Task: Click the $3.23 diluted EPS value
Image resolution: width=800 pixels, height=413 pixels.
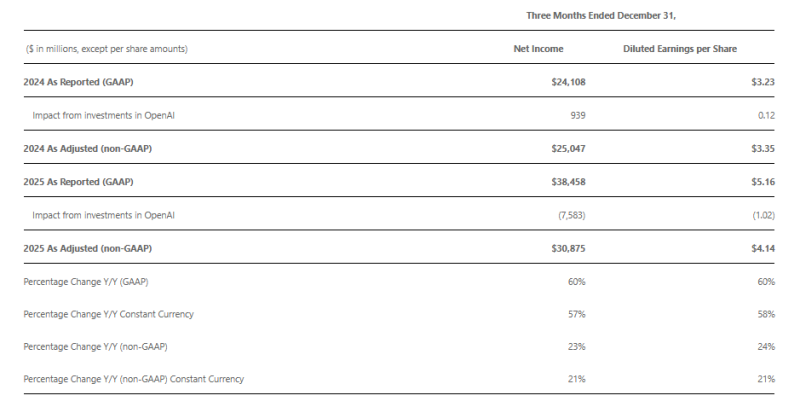Action: (x=764, y=83)
